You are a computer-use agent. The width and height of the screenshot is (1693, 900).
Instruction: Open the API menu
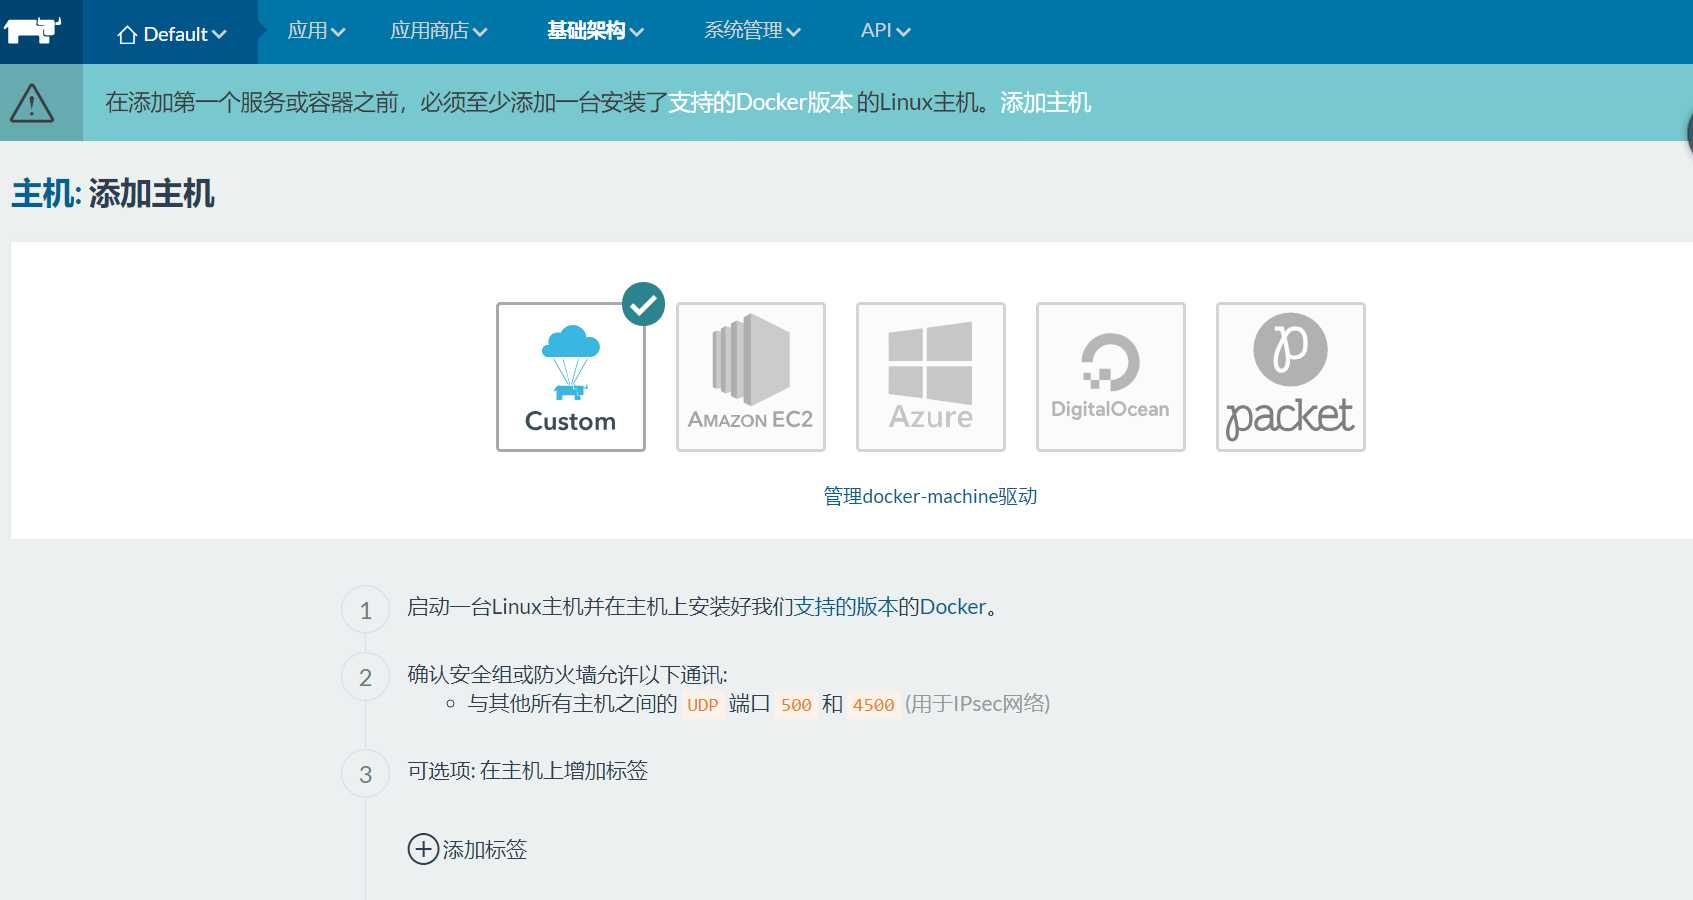coord(885,31)
